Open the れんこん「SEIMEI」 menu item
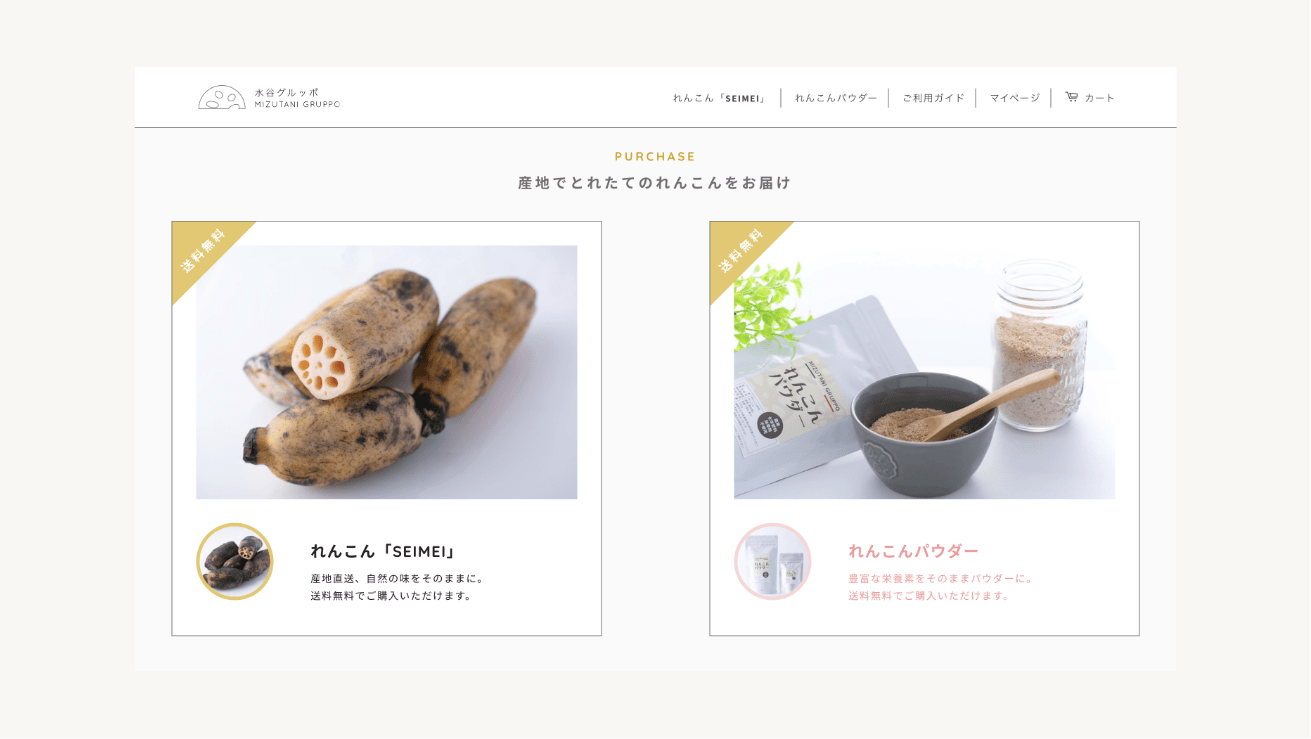The width and height of the screenshot is (1311, 739). [719, 98]
